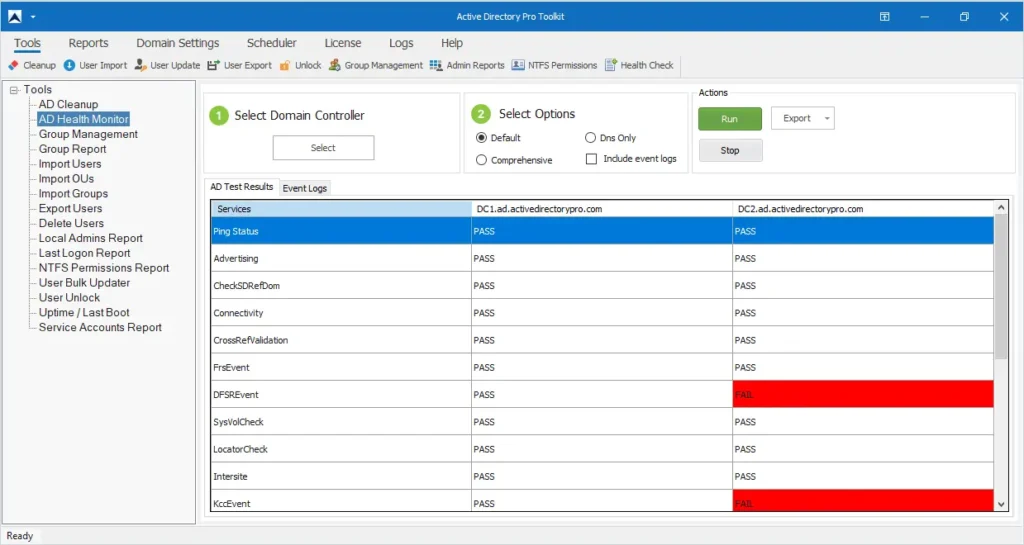Image resolution: width=1024 pixels, height=545 pixels.
Task: Click the User Import toolbar icon
Action: point(69,65)
